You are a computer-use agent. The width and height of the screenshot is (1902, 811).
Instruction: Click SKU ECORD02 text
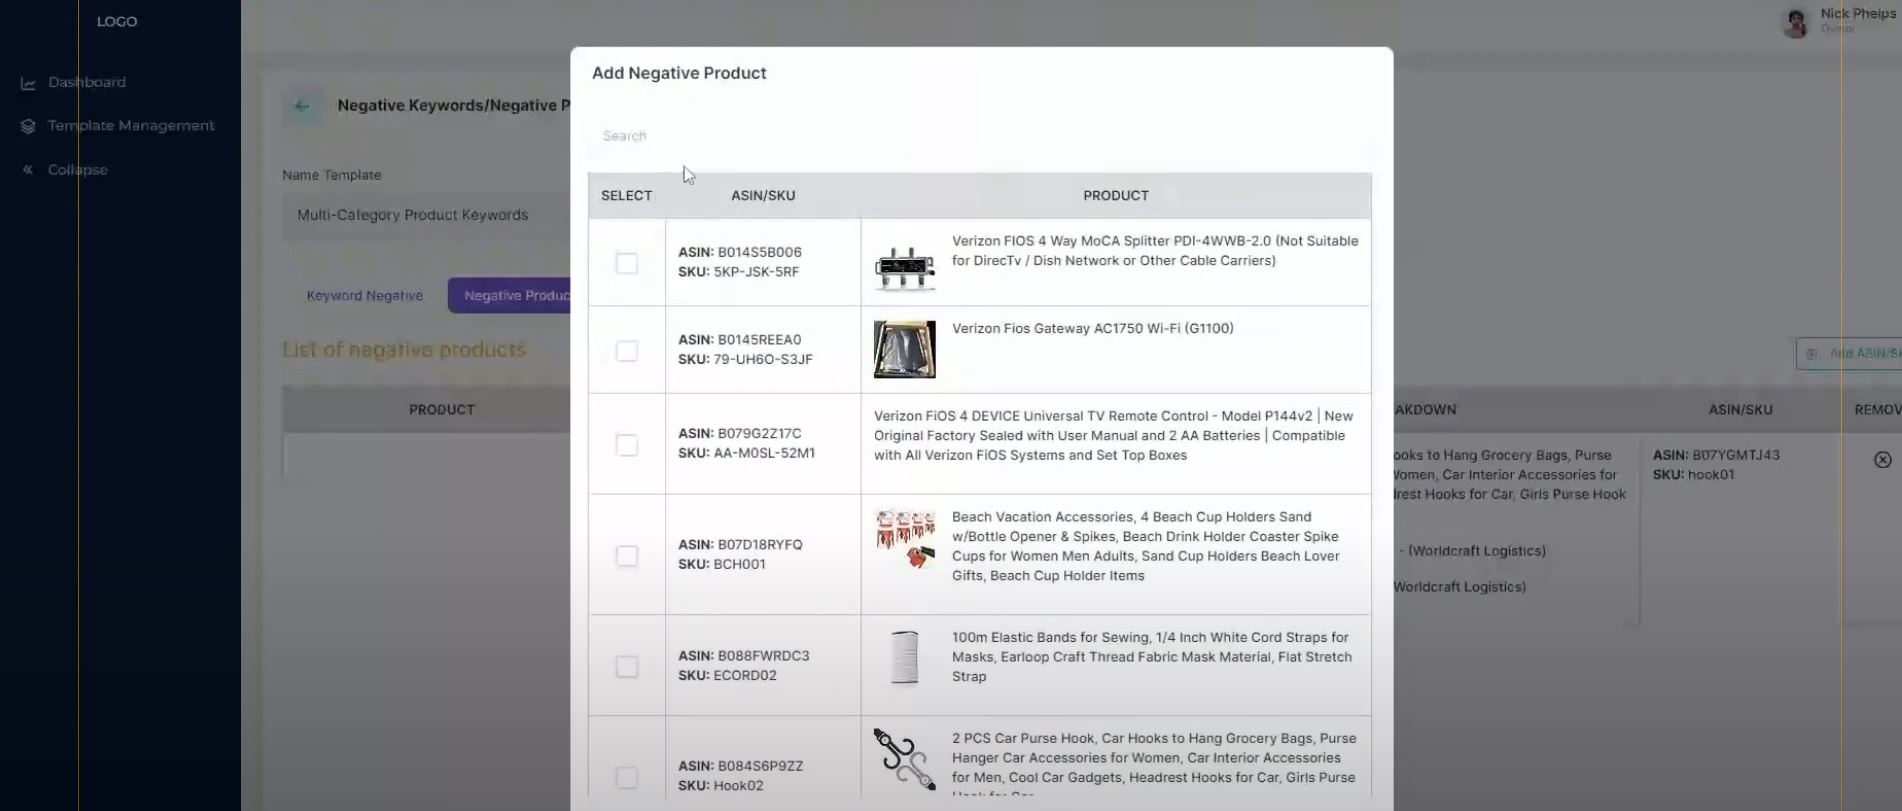[727, 675]
